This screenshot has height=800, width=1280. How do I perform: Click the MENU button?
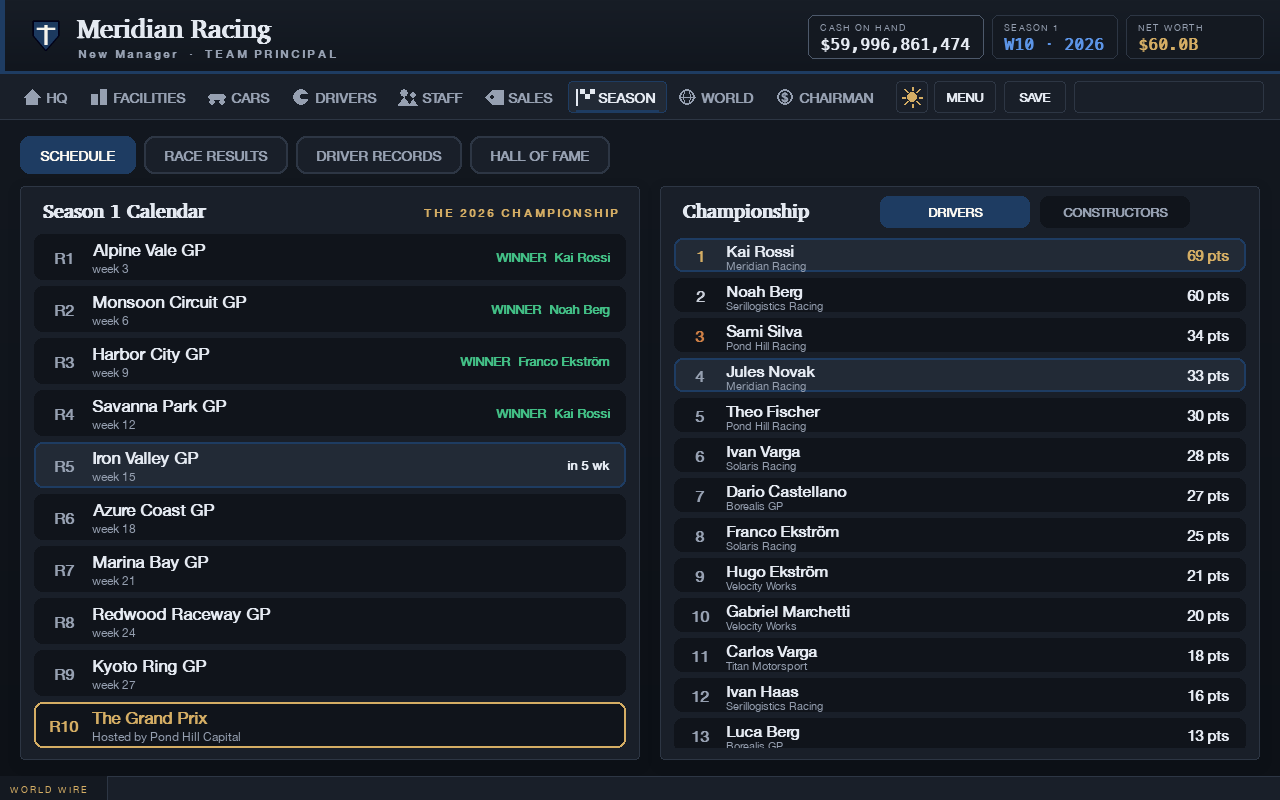[x=965, y=97]
